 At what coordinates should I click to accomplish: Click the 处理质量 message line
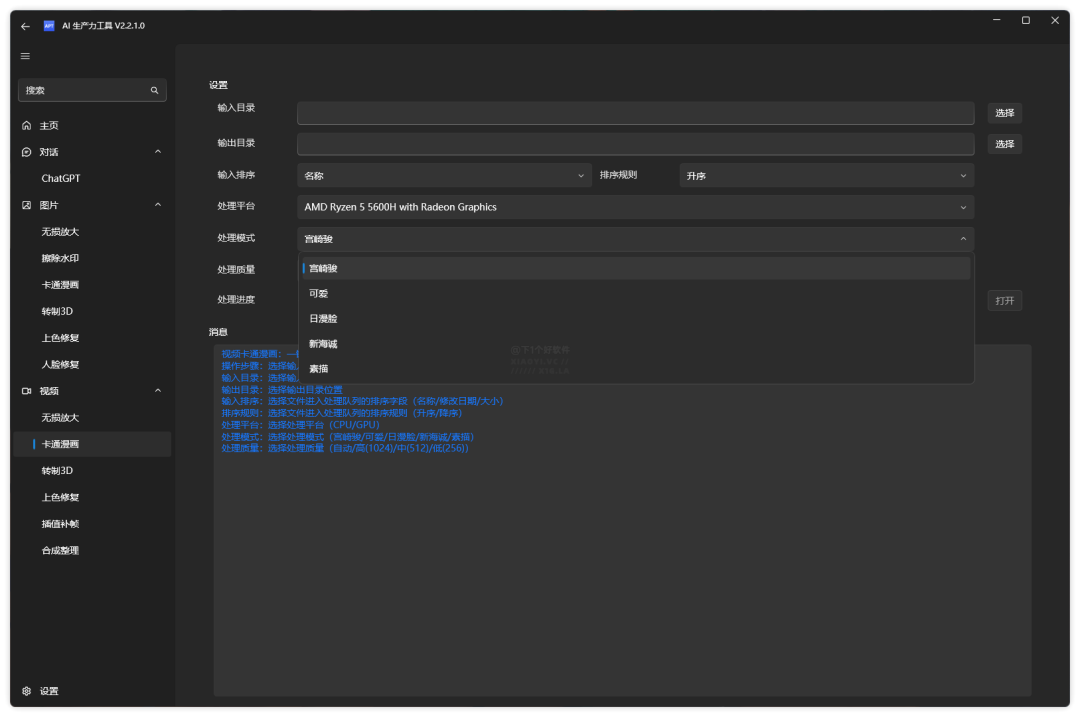tap(344, 448)
